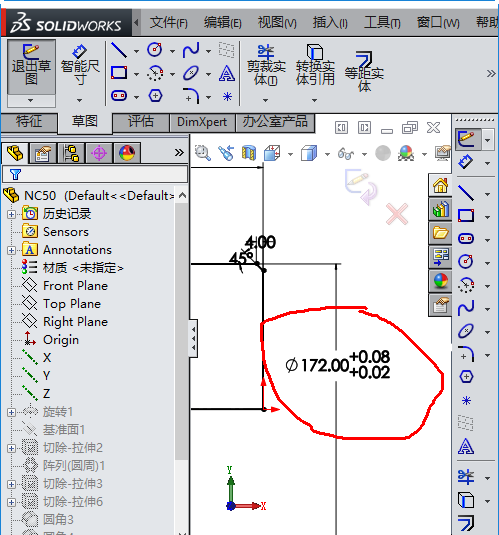Screen dimensions: 499x535
Task: Open the DimXpertManager tab icon
Action: pyautogui.click(x=99, y=153)
